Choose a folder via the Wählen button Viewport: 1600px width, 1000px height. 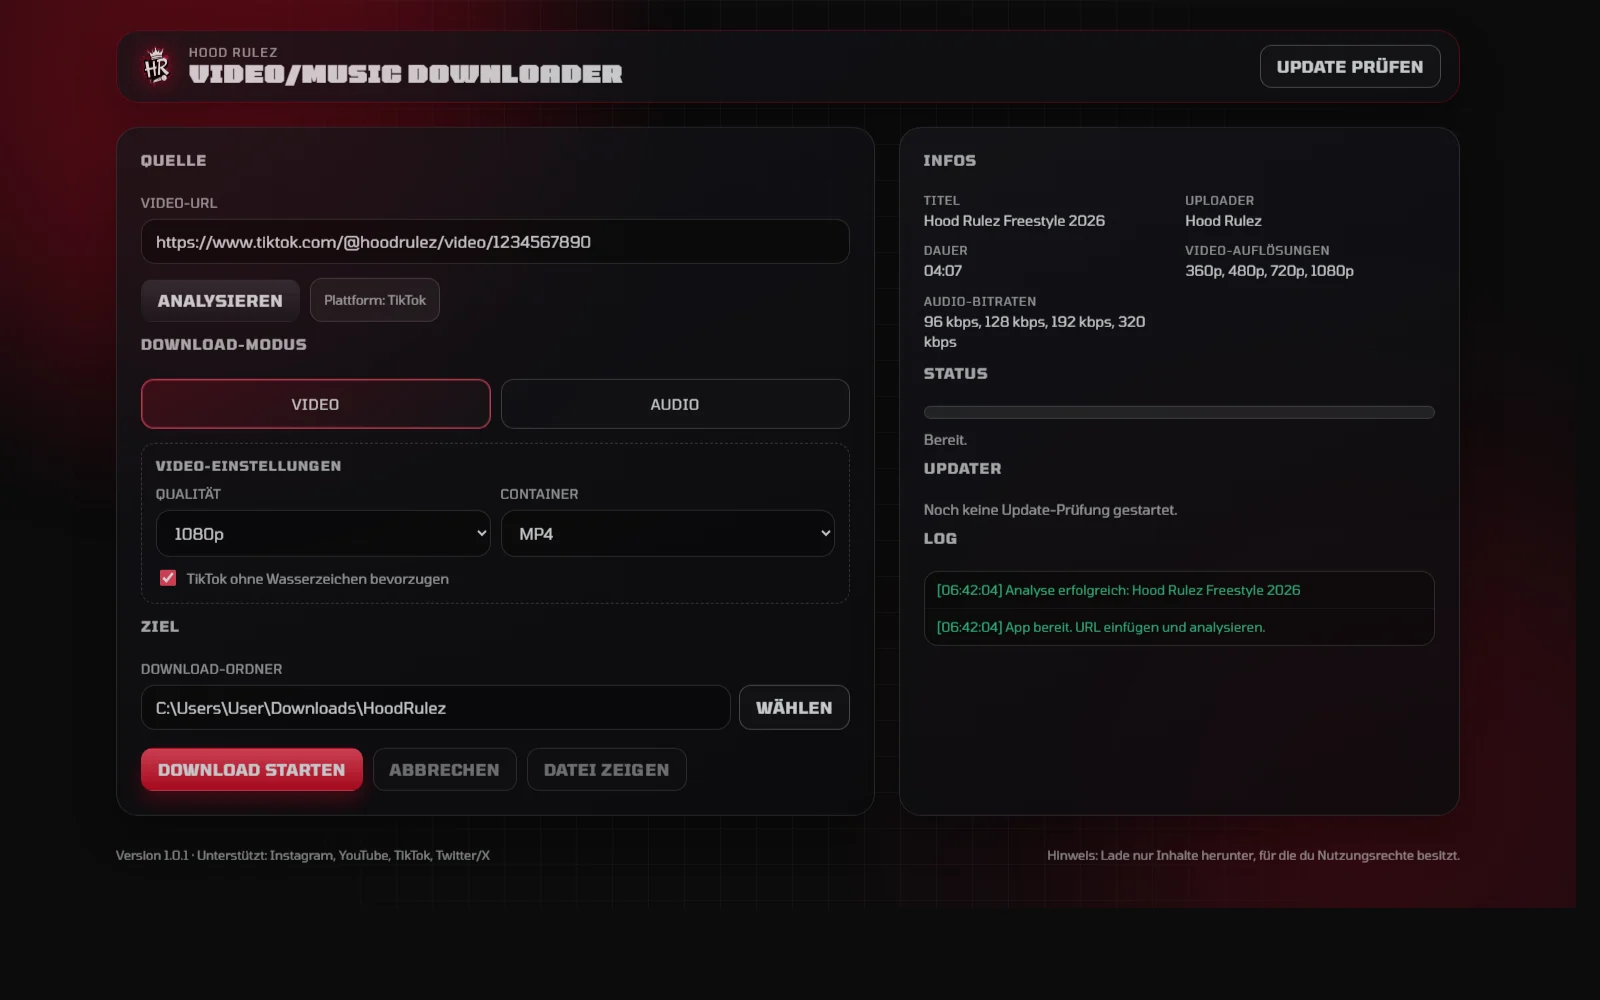[x=793, y=707]
